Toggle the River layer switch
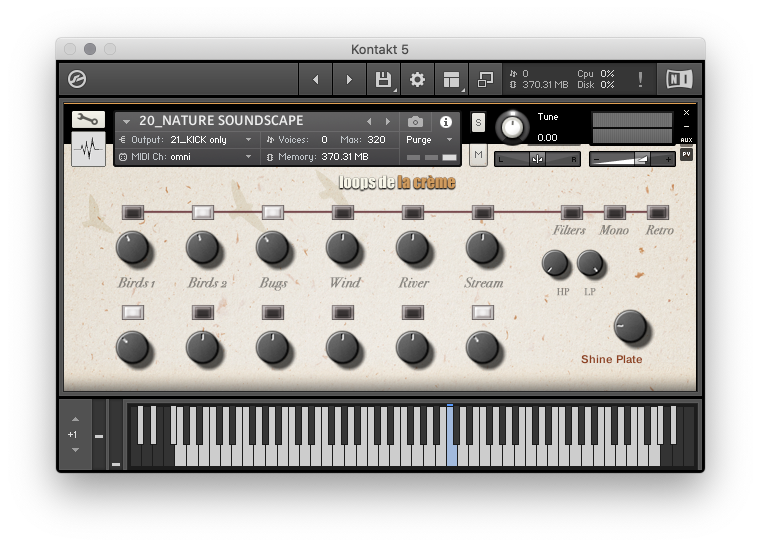The height and width of the screenshot is (547, 761). point(413,212)
